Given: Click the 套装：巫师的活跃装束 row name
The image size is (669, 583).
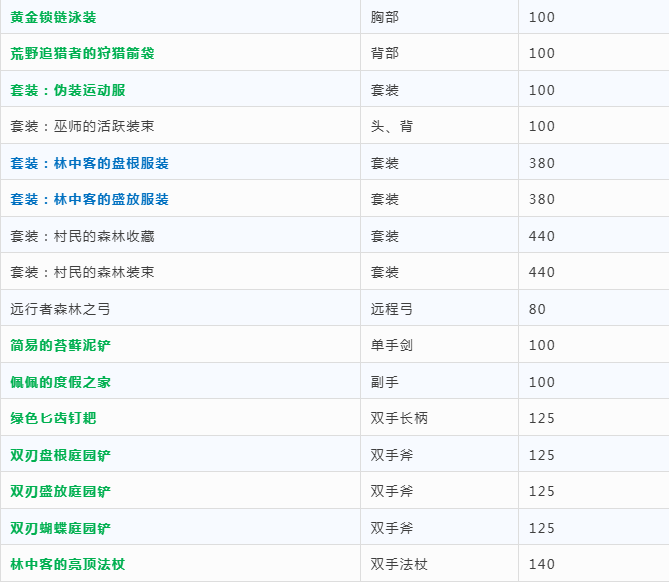Looking at the screenshot, I should pos(82,126).
